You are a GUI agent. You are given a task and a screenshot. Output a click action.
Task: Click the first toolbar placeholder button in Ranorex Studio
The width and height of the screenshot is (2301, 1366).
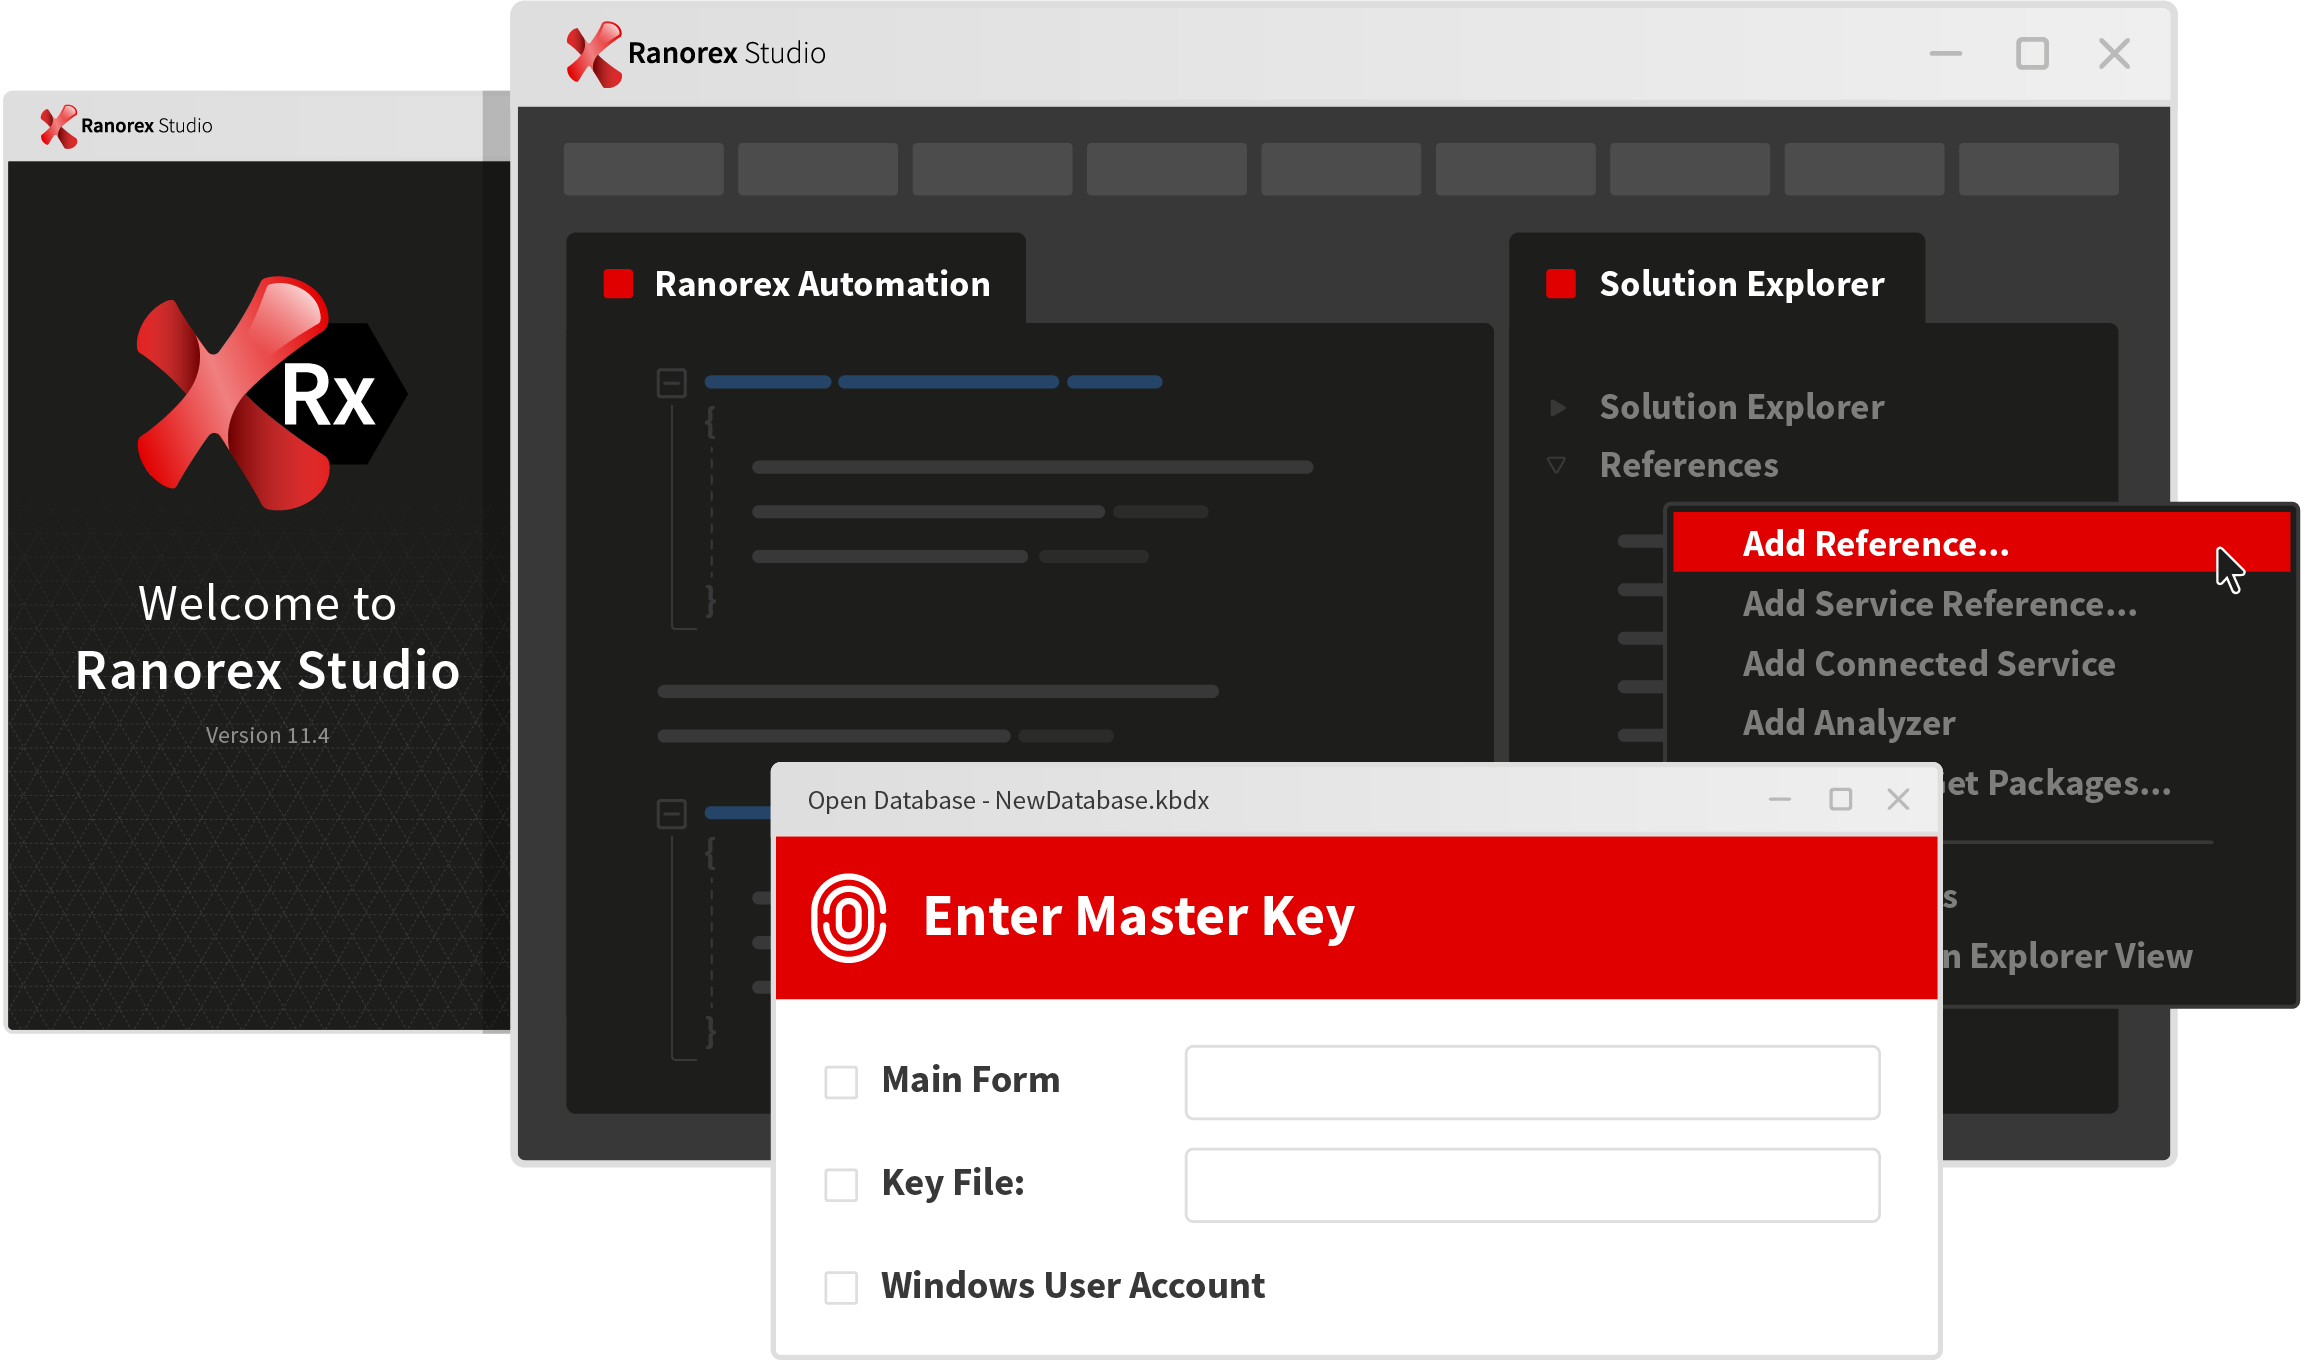[x=643, y=169]
